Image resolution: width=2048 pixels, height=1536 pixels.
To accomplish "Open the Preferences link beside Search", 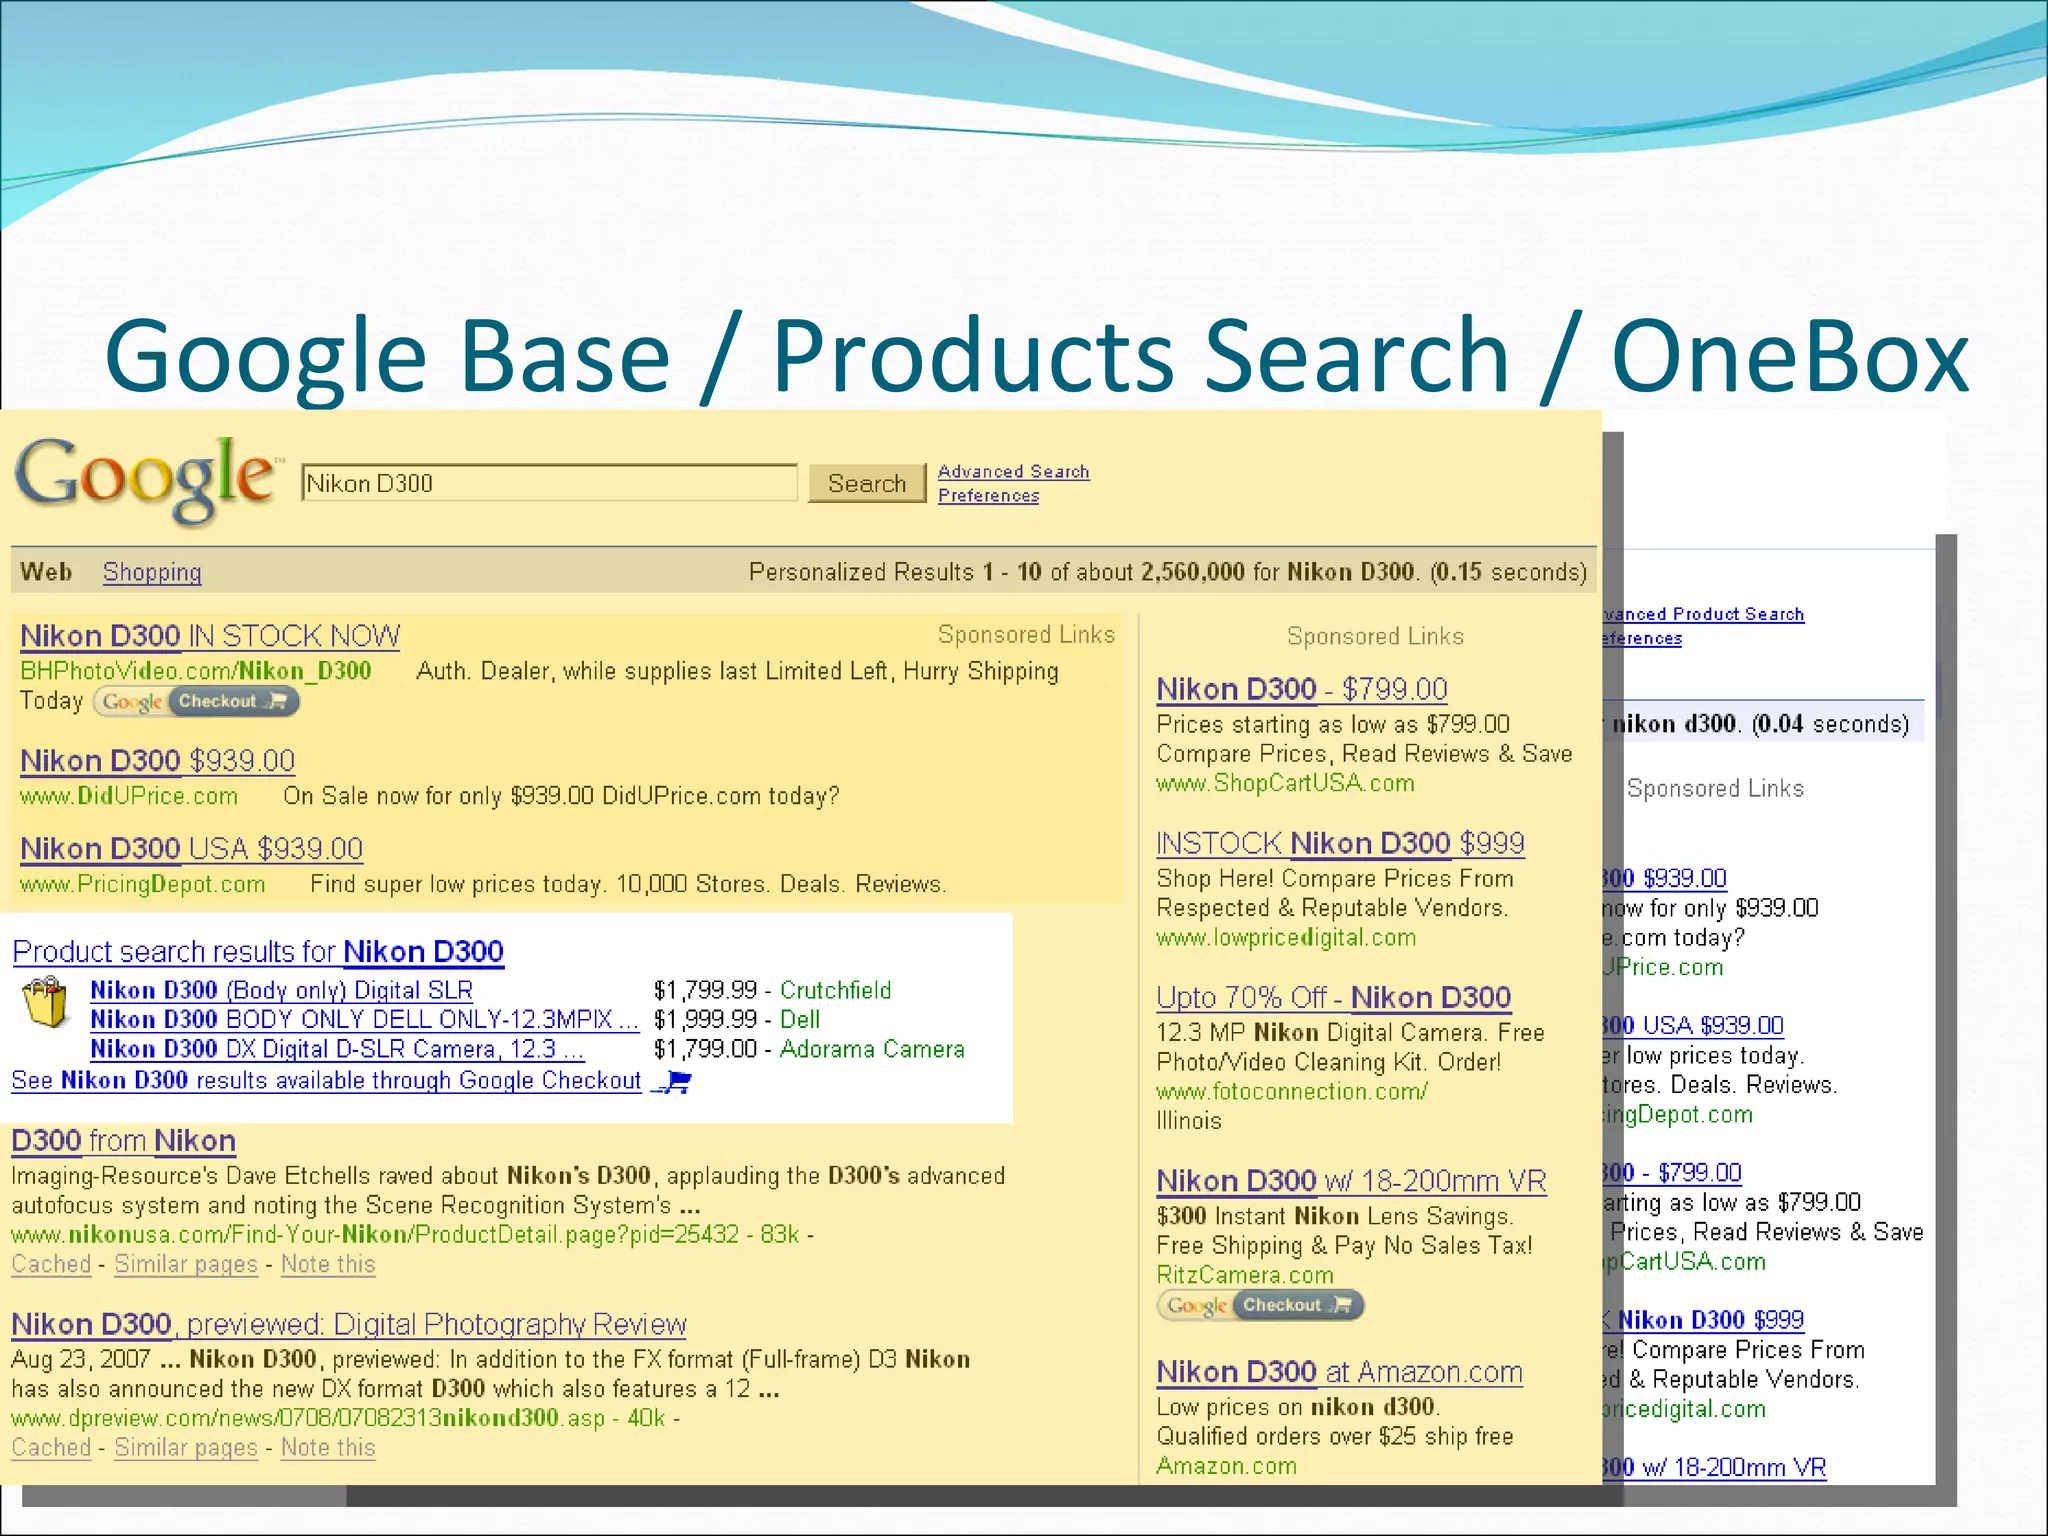I will (x=988, y=496).
